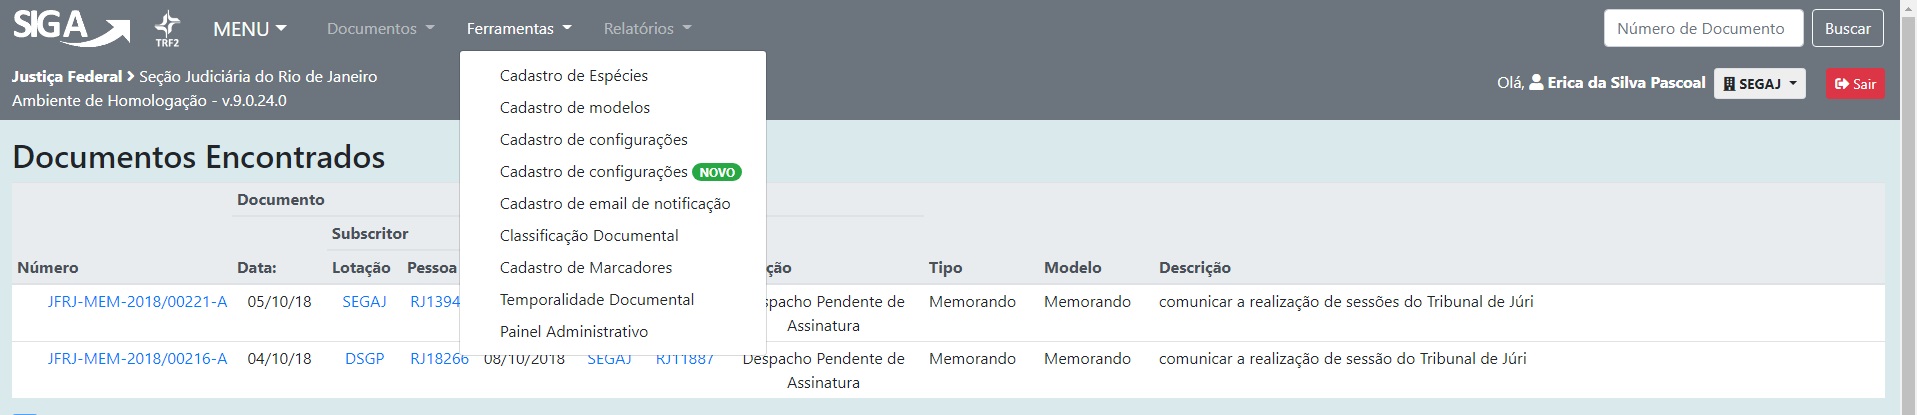The width and height of the screenshot is (1917, 415).
Task: Click the SIGA logo
Action: tap(70, 28)
